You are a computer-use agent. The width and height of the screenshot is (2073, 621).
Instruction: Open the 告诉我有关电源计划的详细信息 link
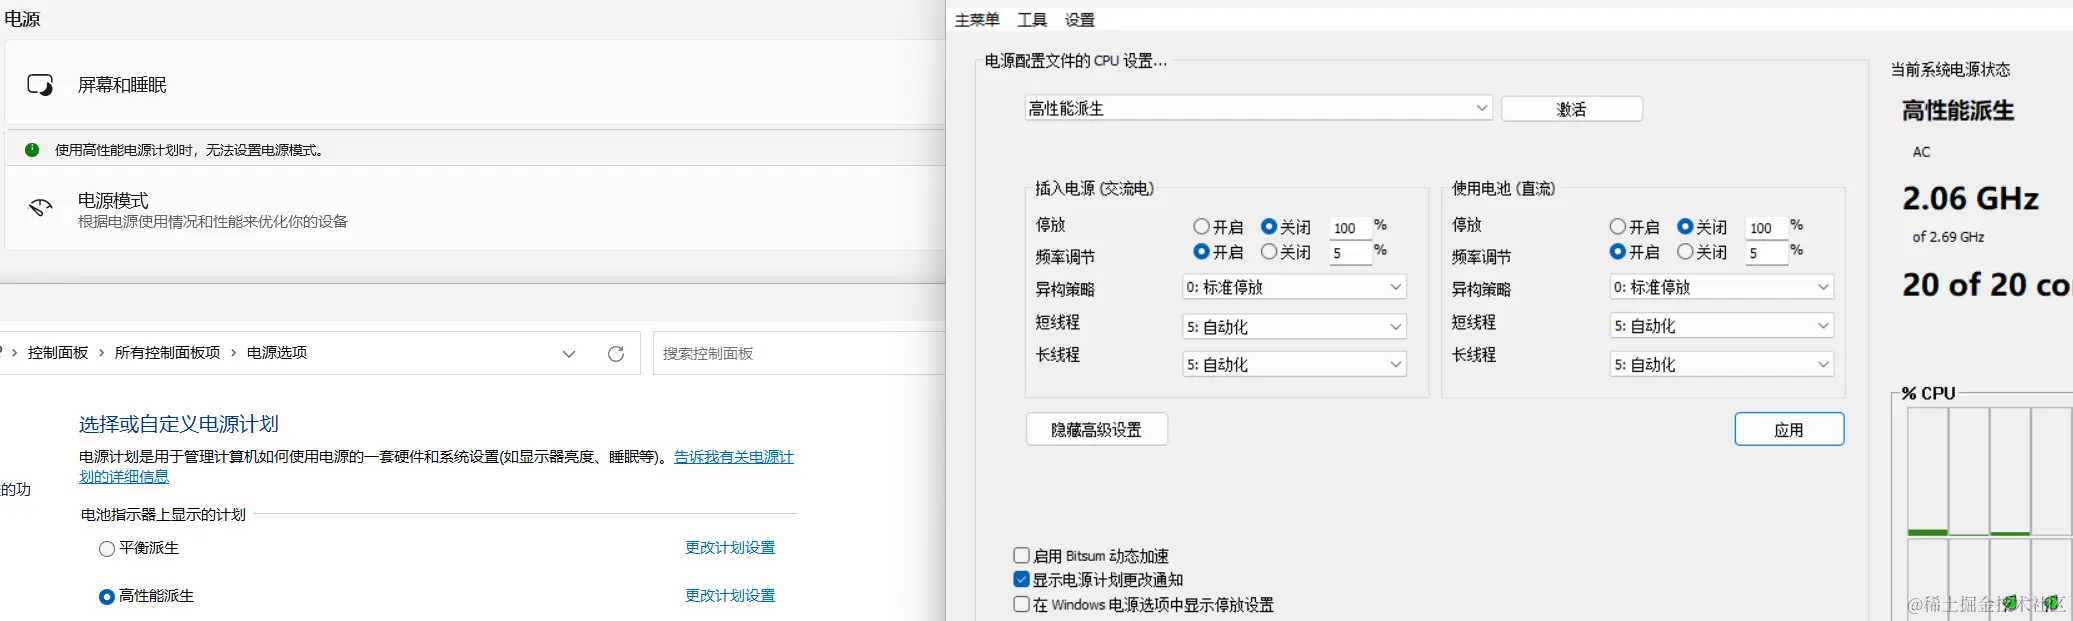pyautogui.click(x=733, y=457)
